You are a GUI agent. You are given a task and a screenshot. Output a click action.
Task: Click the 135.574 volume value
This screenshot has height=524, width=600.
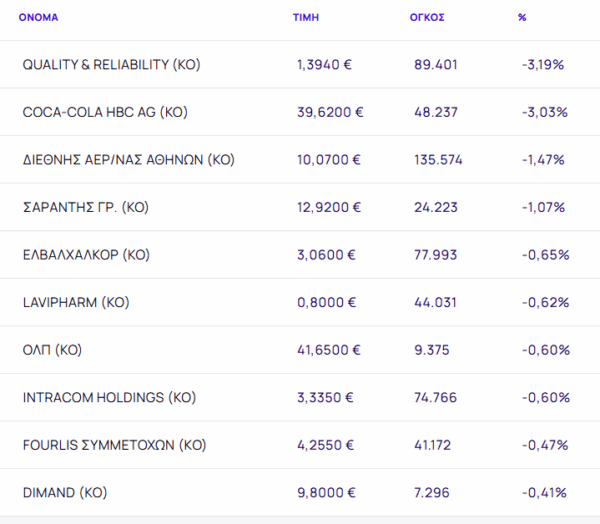tap(438, 160)
